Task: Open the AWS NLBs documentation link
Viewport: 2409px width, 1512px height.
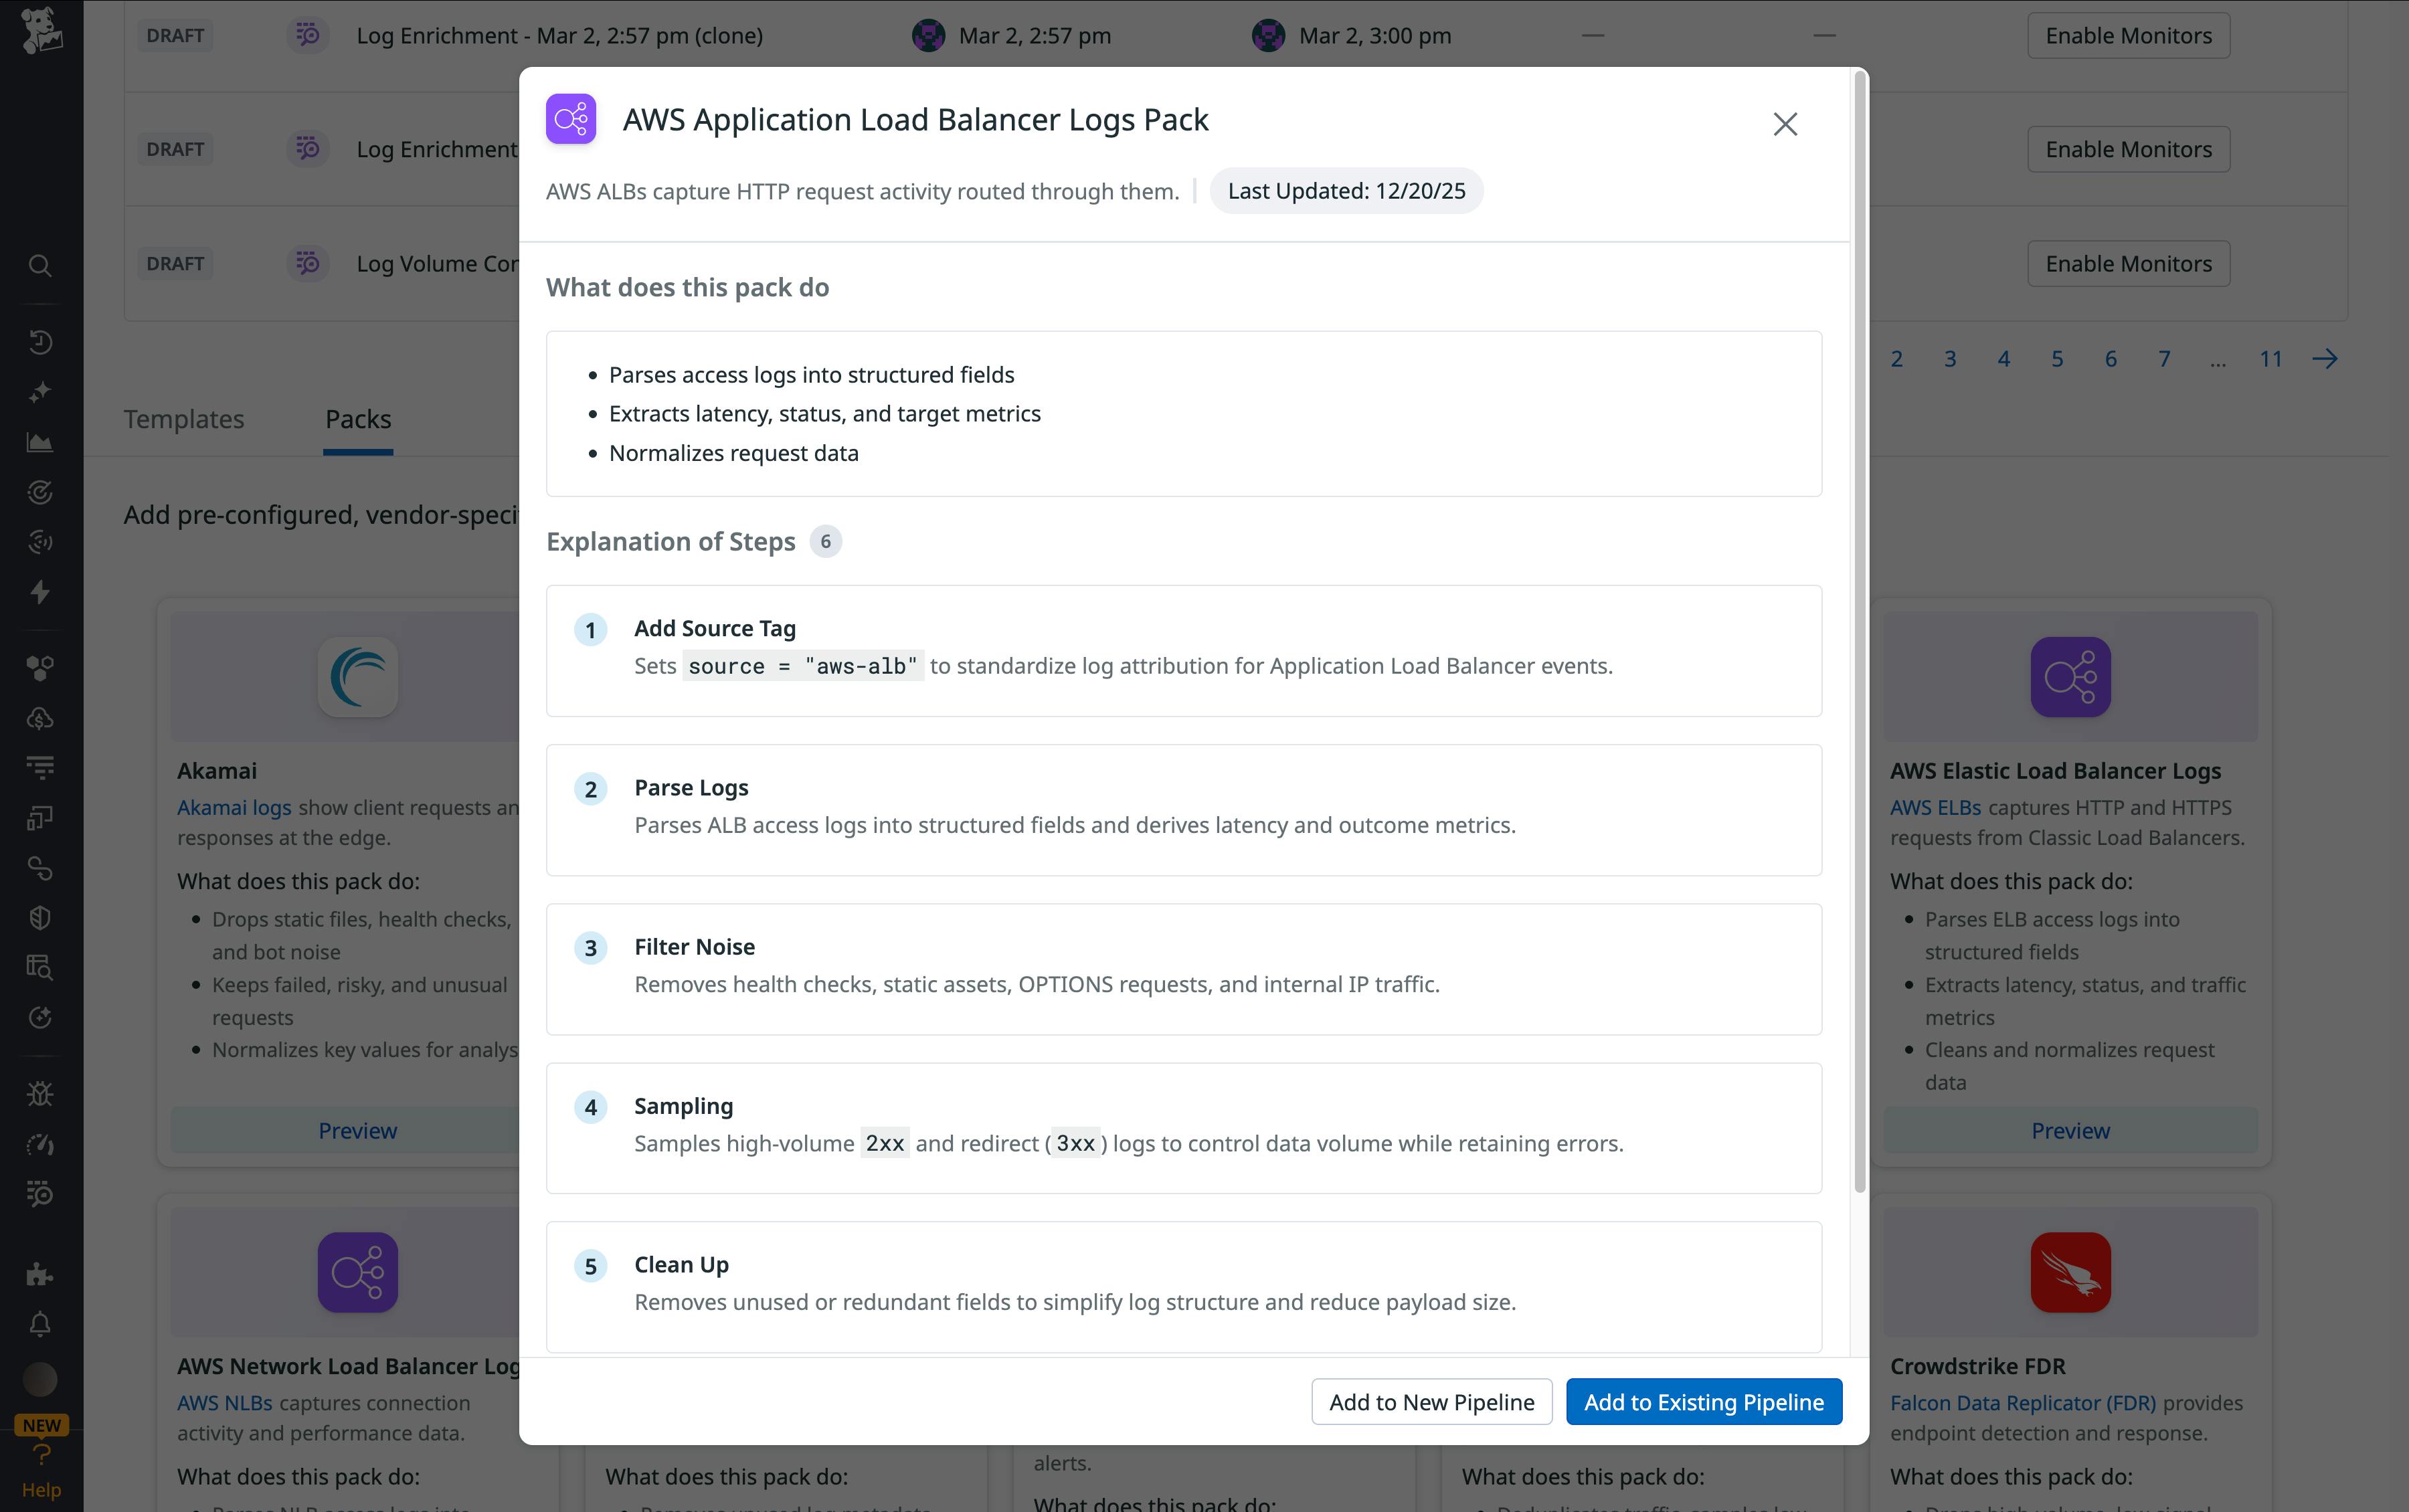Action: 222,1402
